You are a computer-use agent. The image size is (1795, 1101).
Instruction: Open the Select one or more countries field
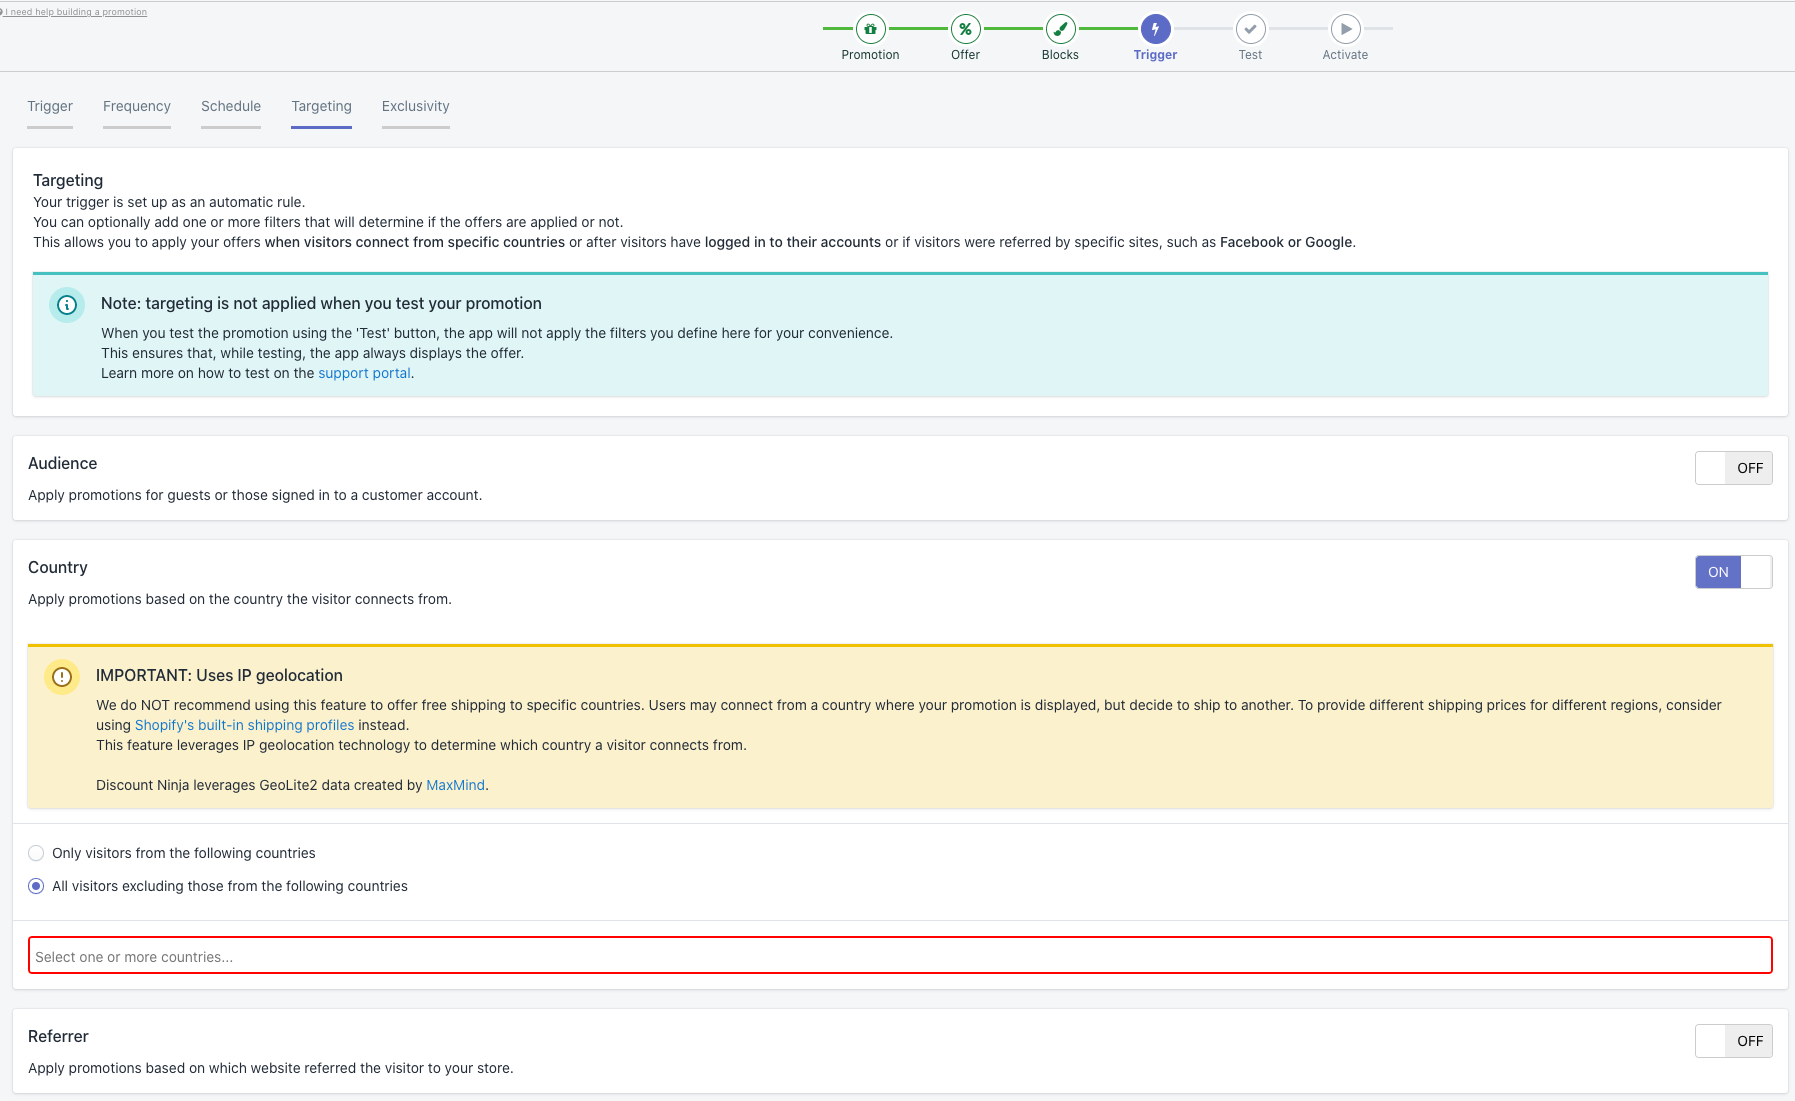click(900, 955)
